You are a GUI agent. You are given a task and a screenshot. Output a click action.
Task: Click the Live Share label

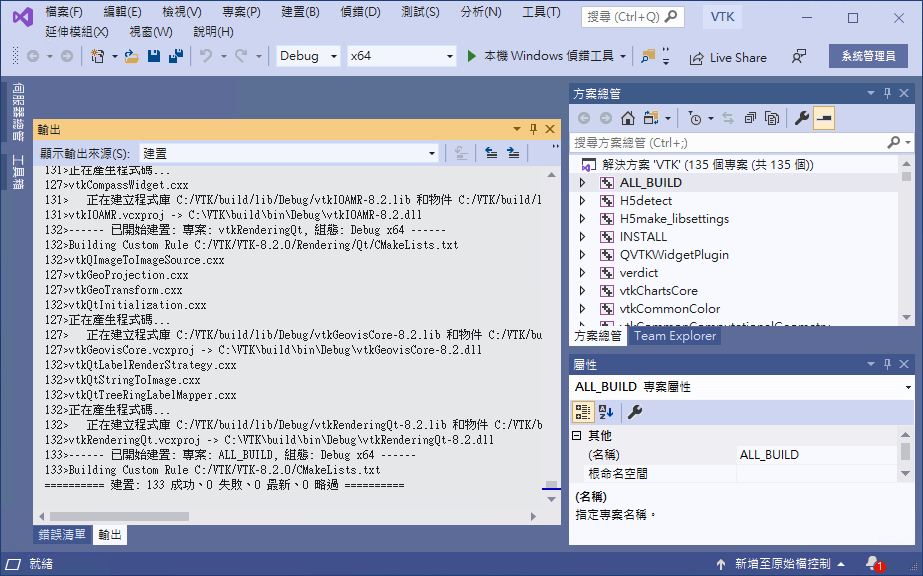point(738,58)
